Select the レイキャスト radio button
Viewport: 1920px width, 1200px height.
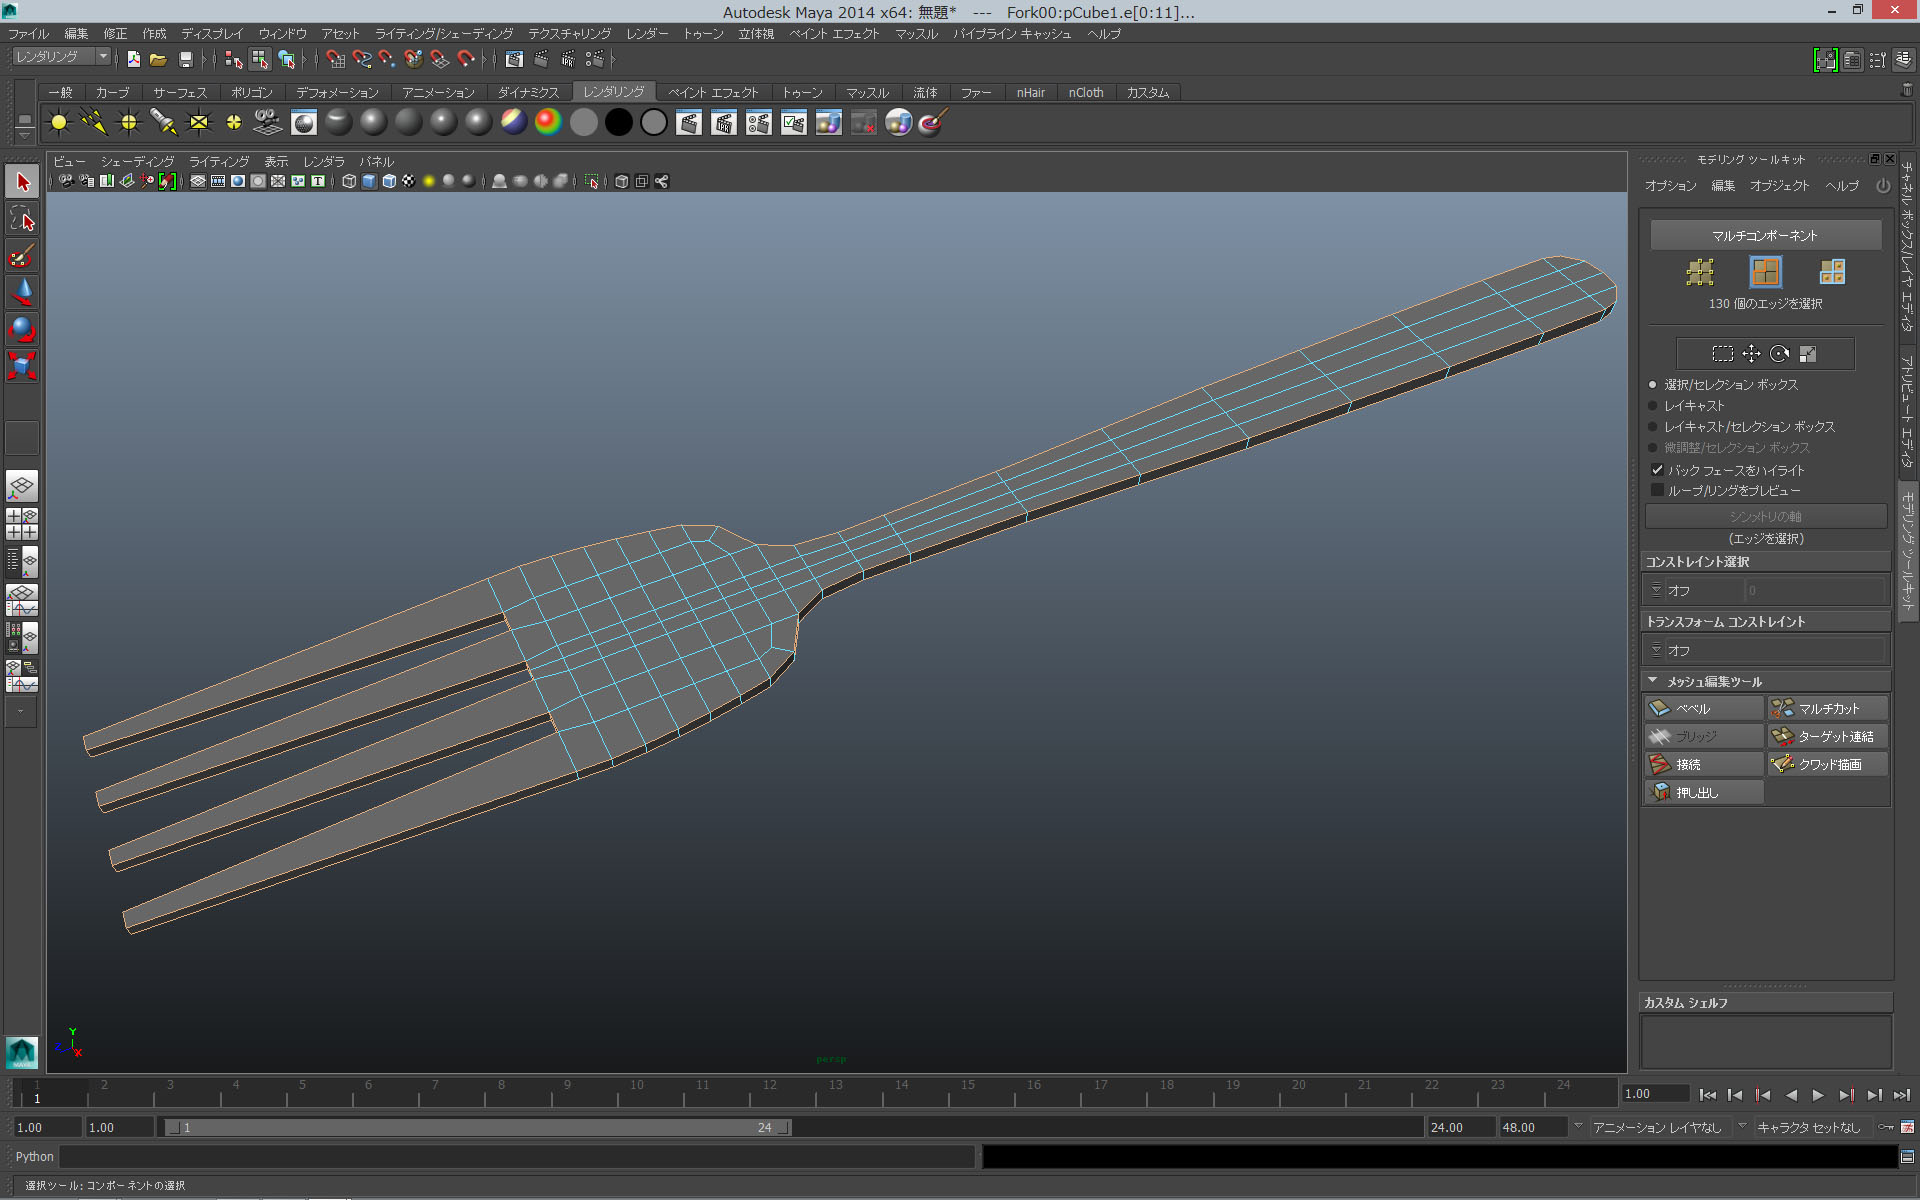1653,405
